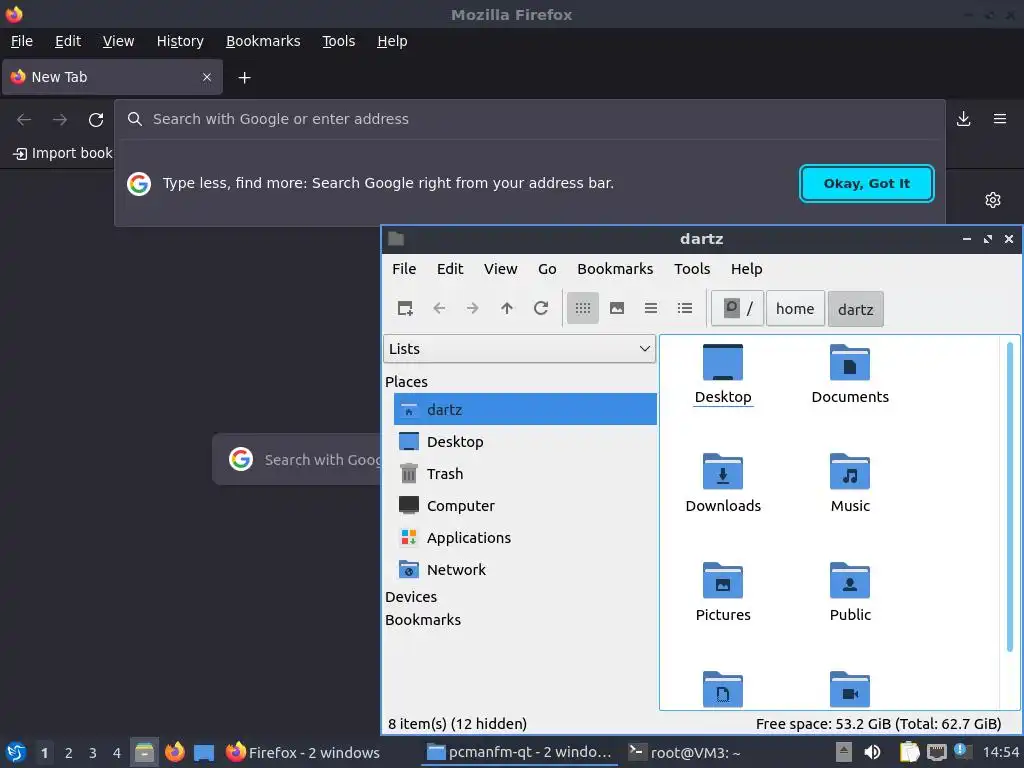The width and height of the screenshot is (1024, 768).
Task: Click the Bookmarks section in sidebar
Action: tap(423, 620)
